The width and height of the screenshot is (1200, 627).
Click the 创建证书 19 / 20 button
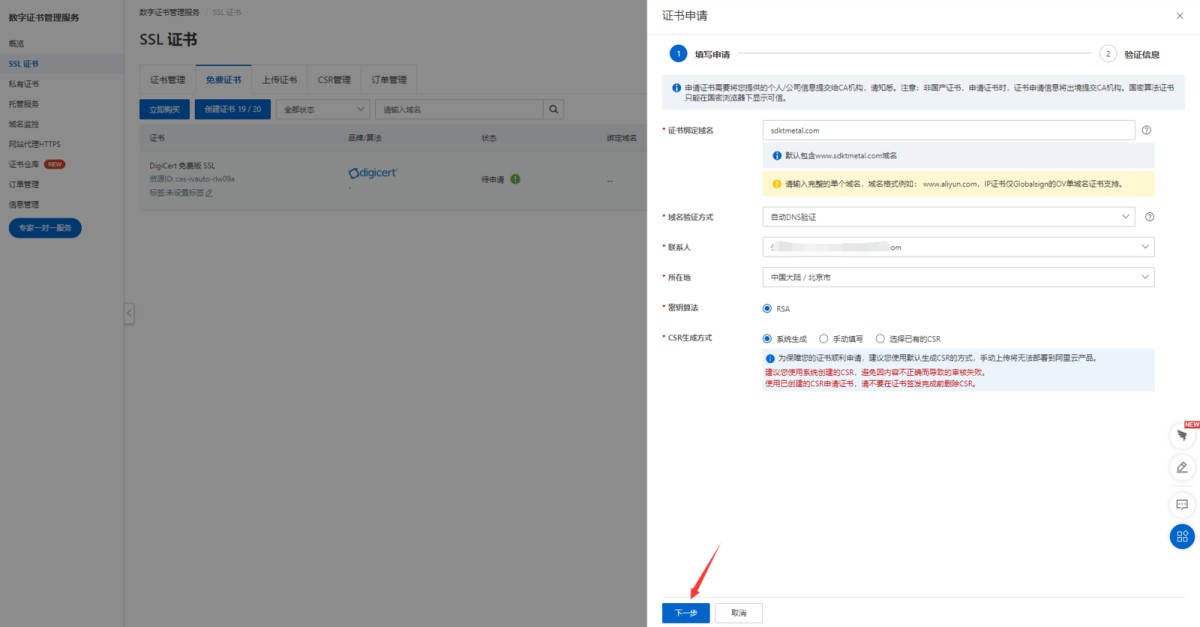(233, 109)
